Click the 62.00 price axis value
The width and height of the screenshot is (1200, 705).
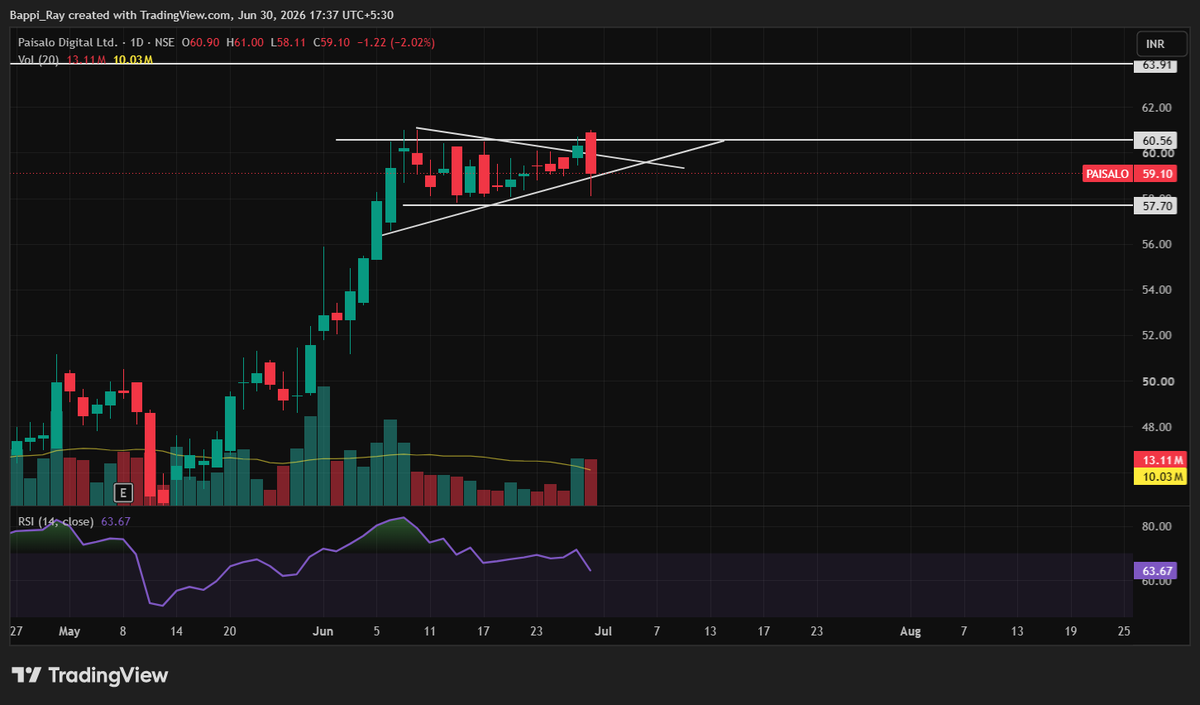pos(1157,107)
